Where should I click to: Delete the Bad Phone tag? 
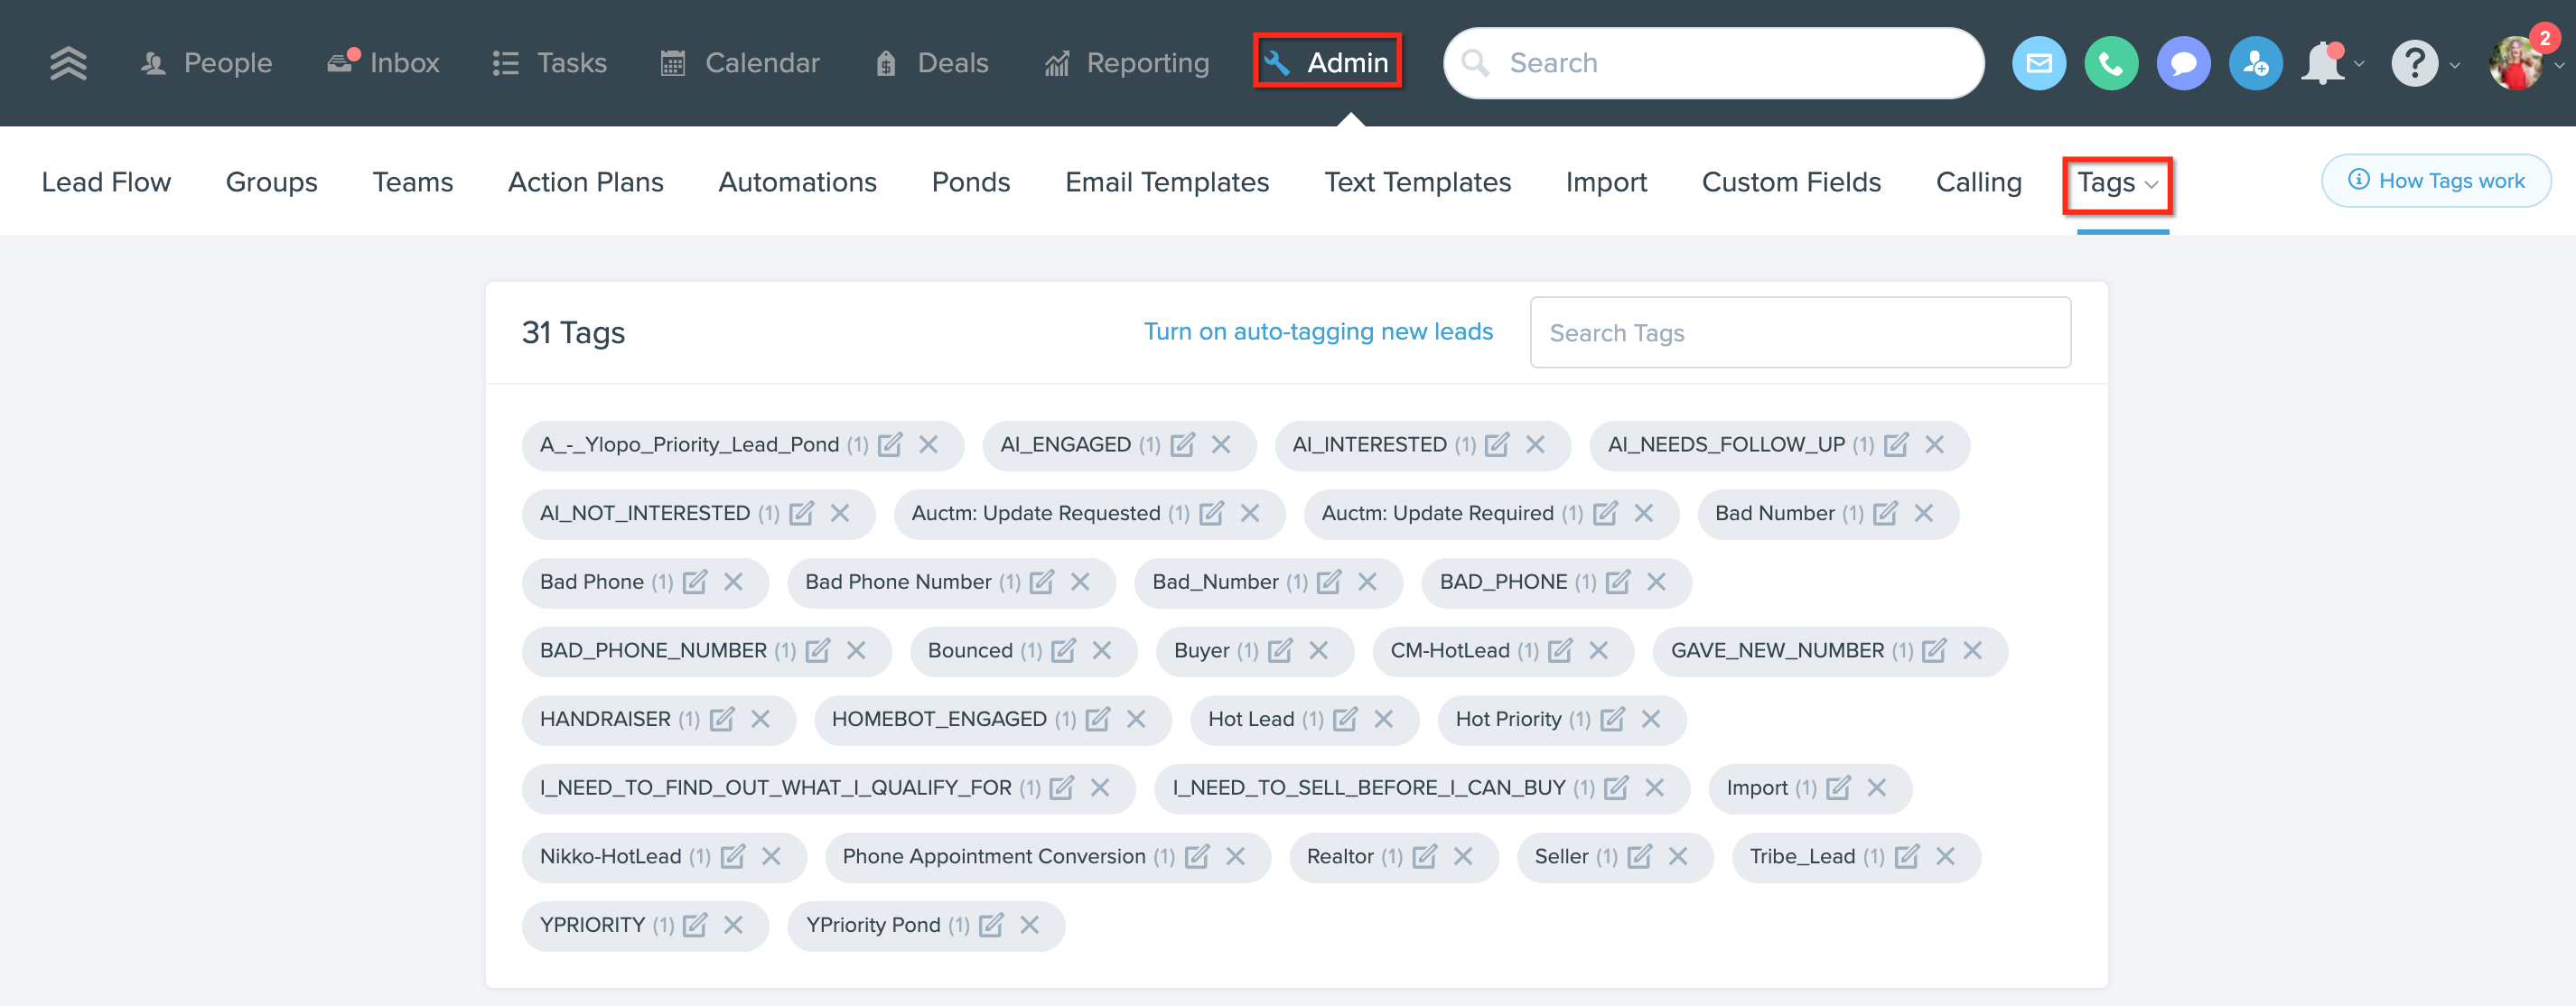[x=733, y=582]
